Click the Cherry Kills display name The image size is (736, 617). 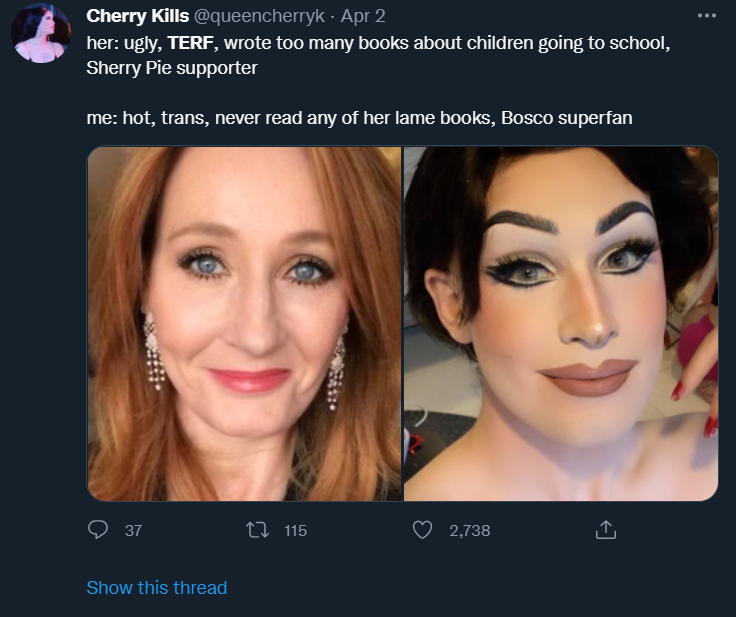point(138,16)
